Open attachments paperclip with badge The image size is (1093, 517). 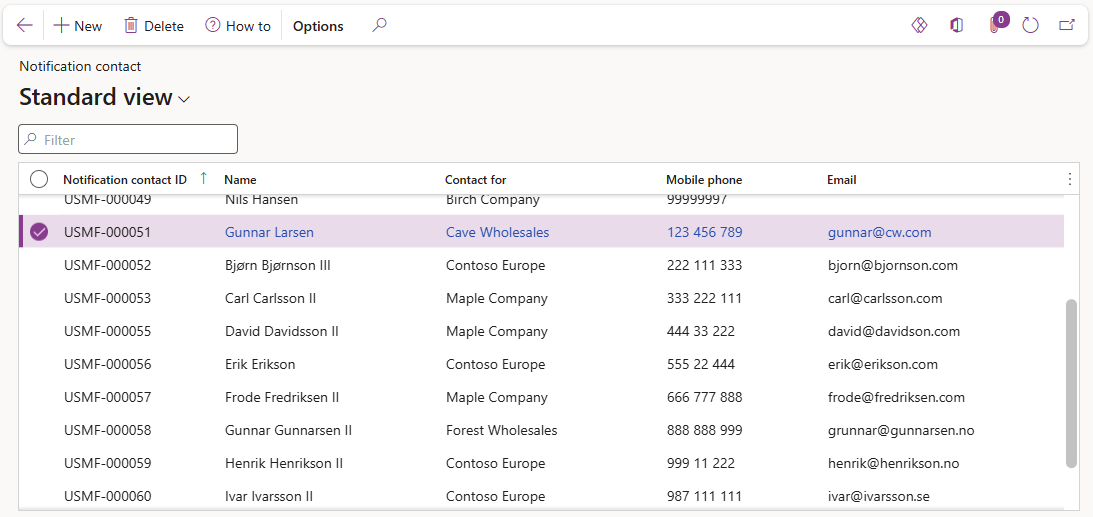pyautogui.click(x=994, y=25)
